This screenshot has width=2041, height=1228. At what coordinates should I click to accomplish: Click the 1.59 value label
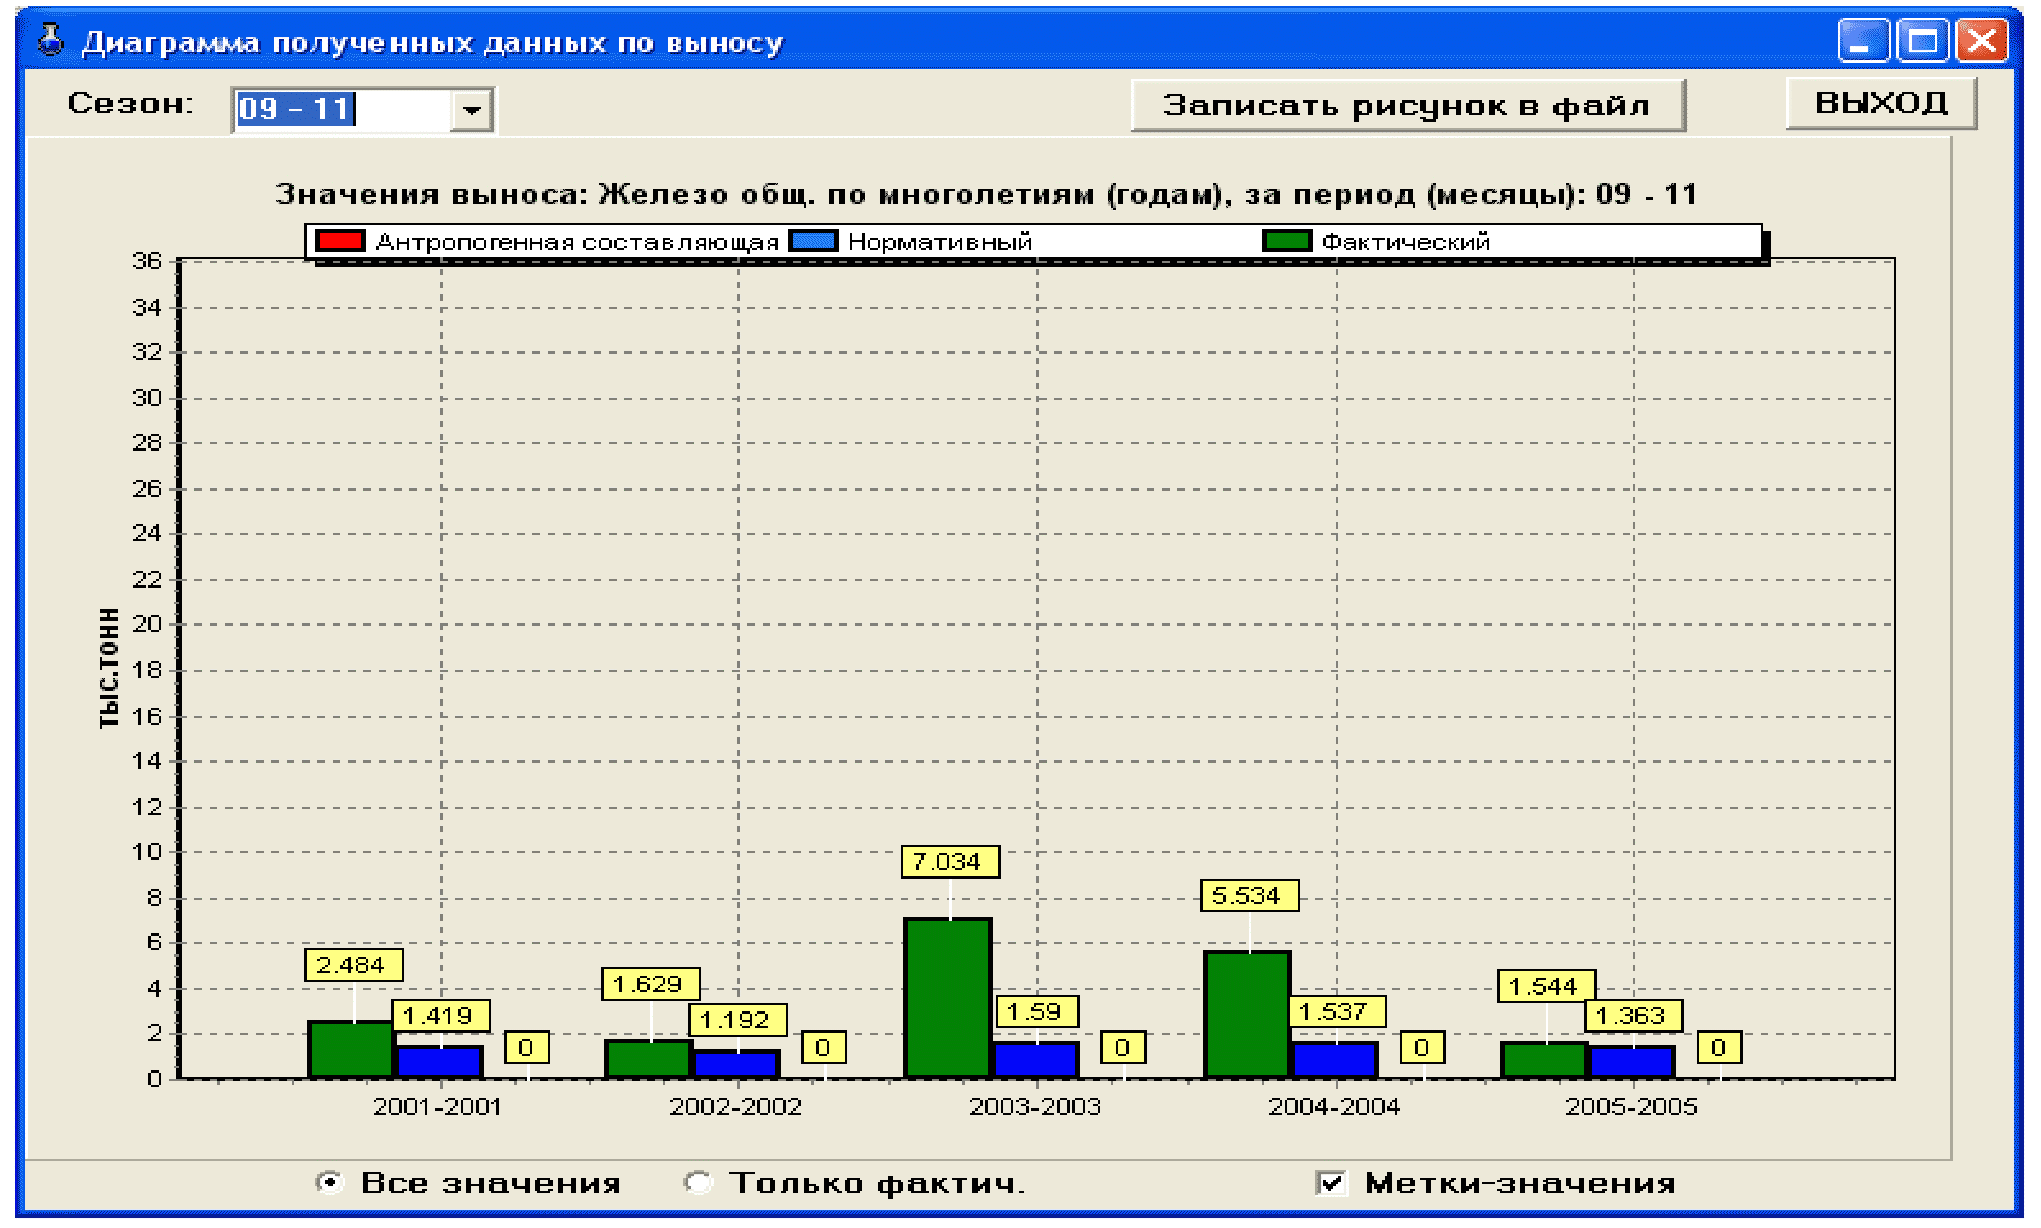1037,1012
